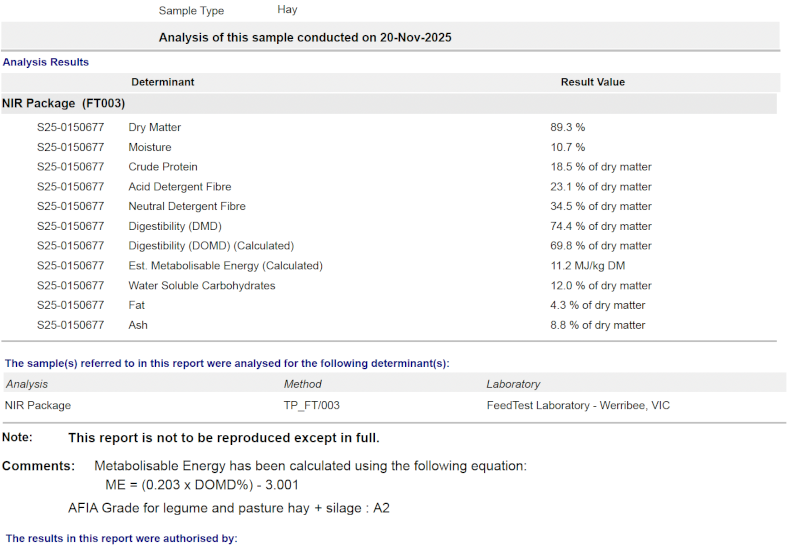Click the Water Soluble Carbohydrates label
The image size is (800, 548).
click(x=201, y=286)
